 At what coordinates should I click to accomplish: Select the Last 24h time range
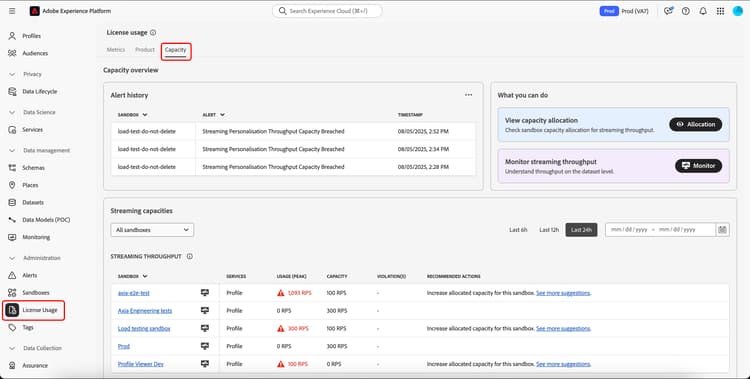581,230
